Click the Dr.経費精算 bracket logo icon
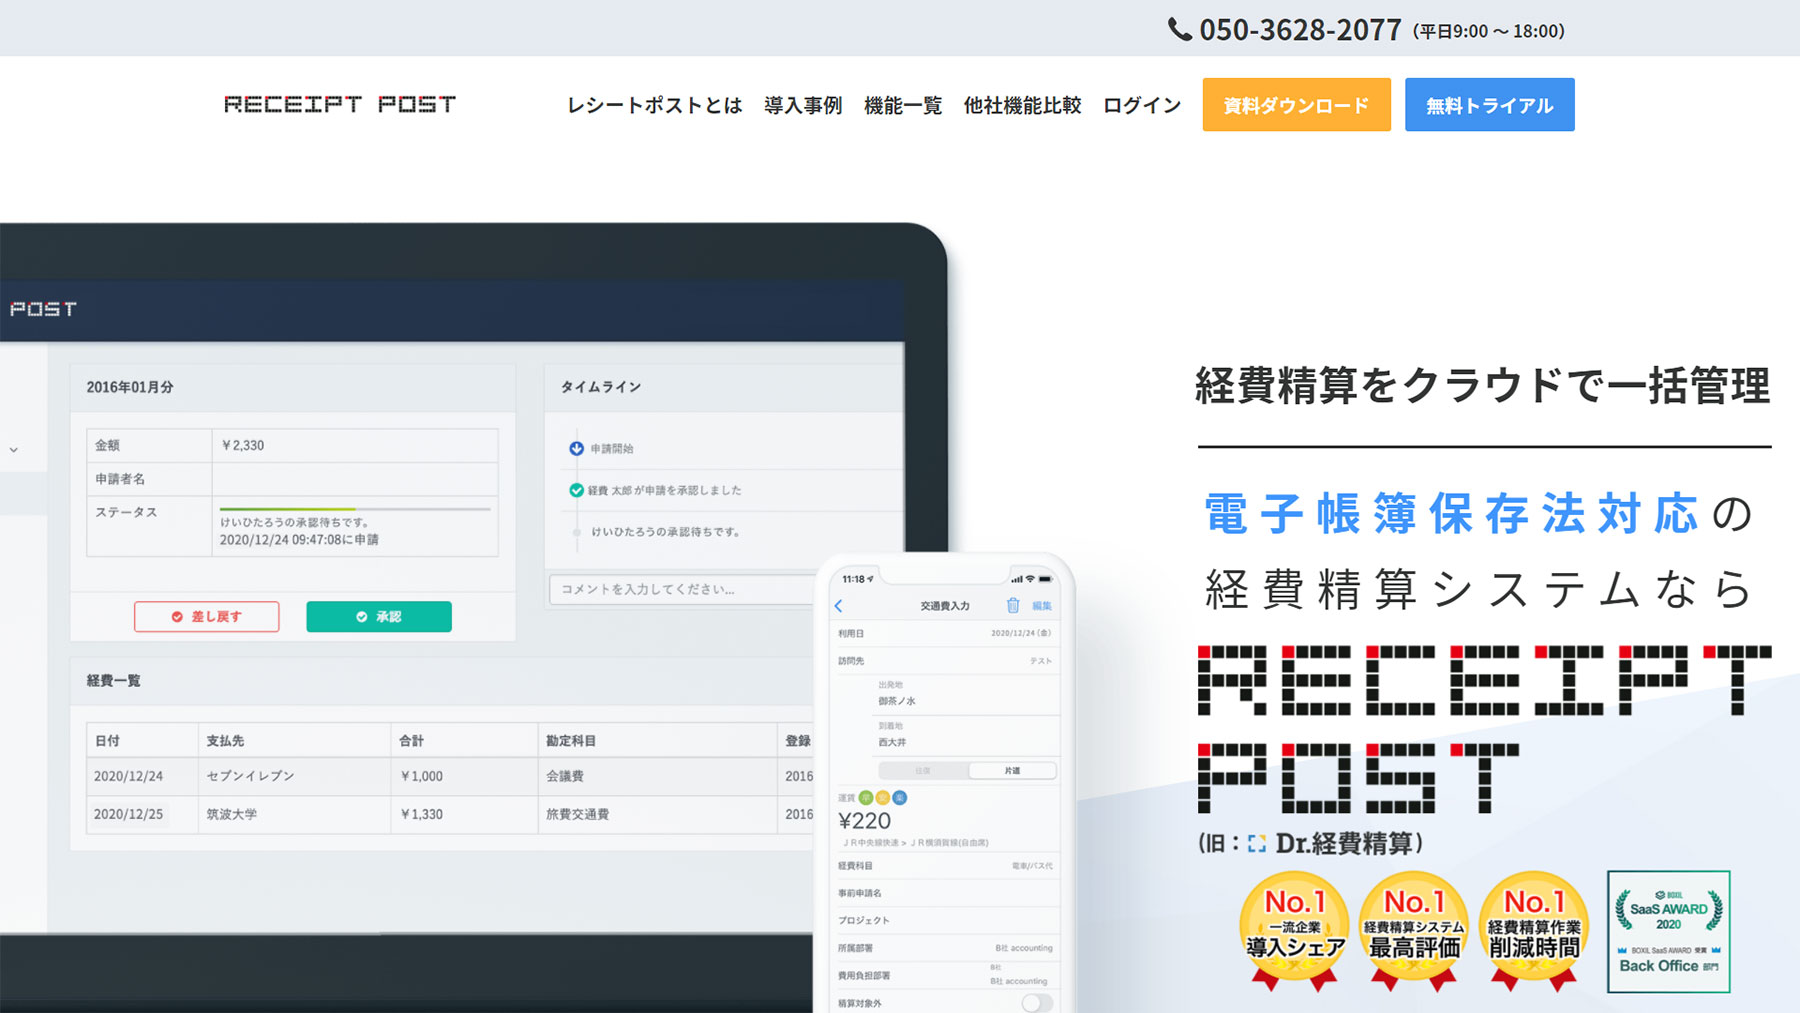The height and width of the screenshot is (1013, 1800). tap(1257, 844)
